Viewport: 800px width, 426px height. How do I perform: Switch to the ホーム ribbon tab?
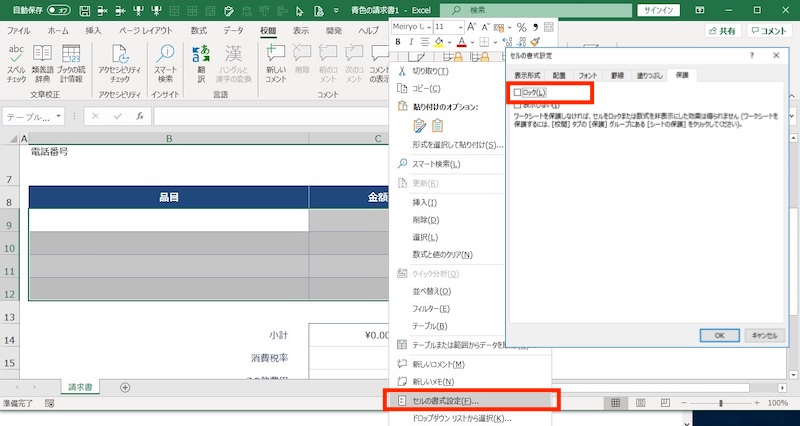(58, 31)
